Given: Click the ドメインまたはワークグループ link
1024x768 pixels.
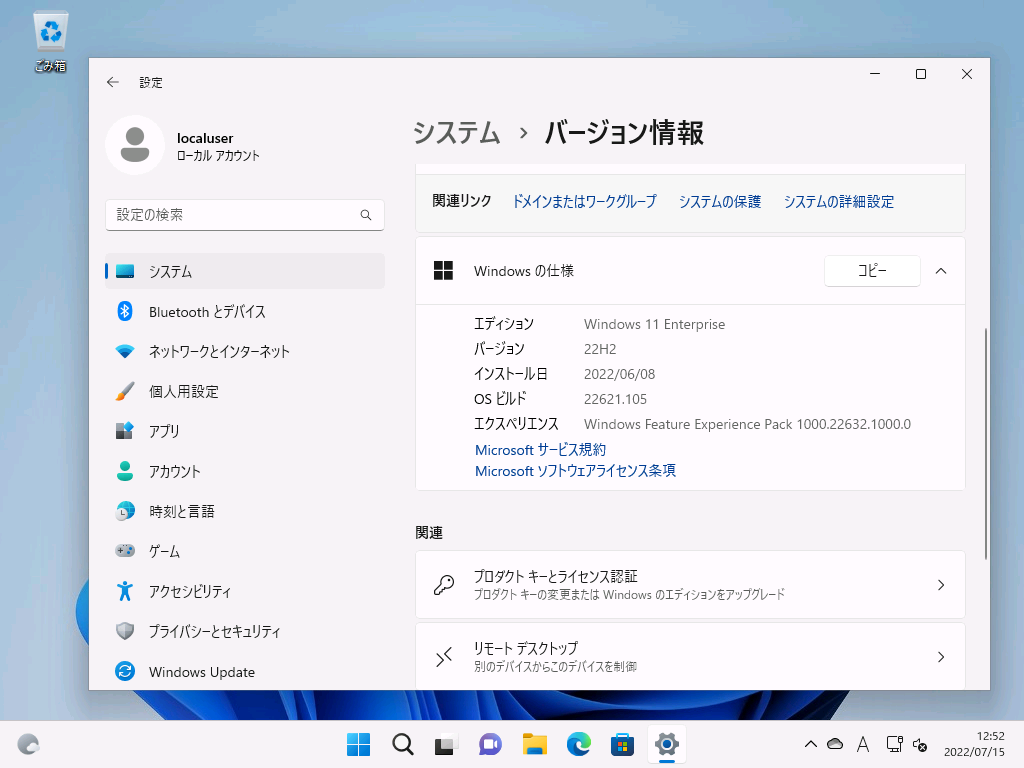Looking at the screenshot, I should pos(584,201).
